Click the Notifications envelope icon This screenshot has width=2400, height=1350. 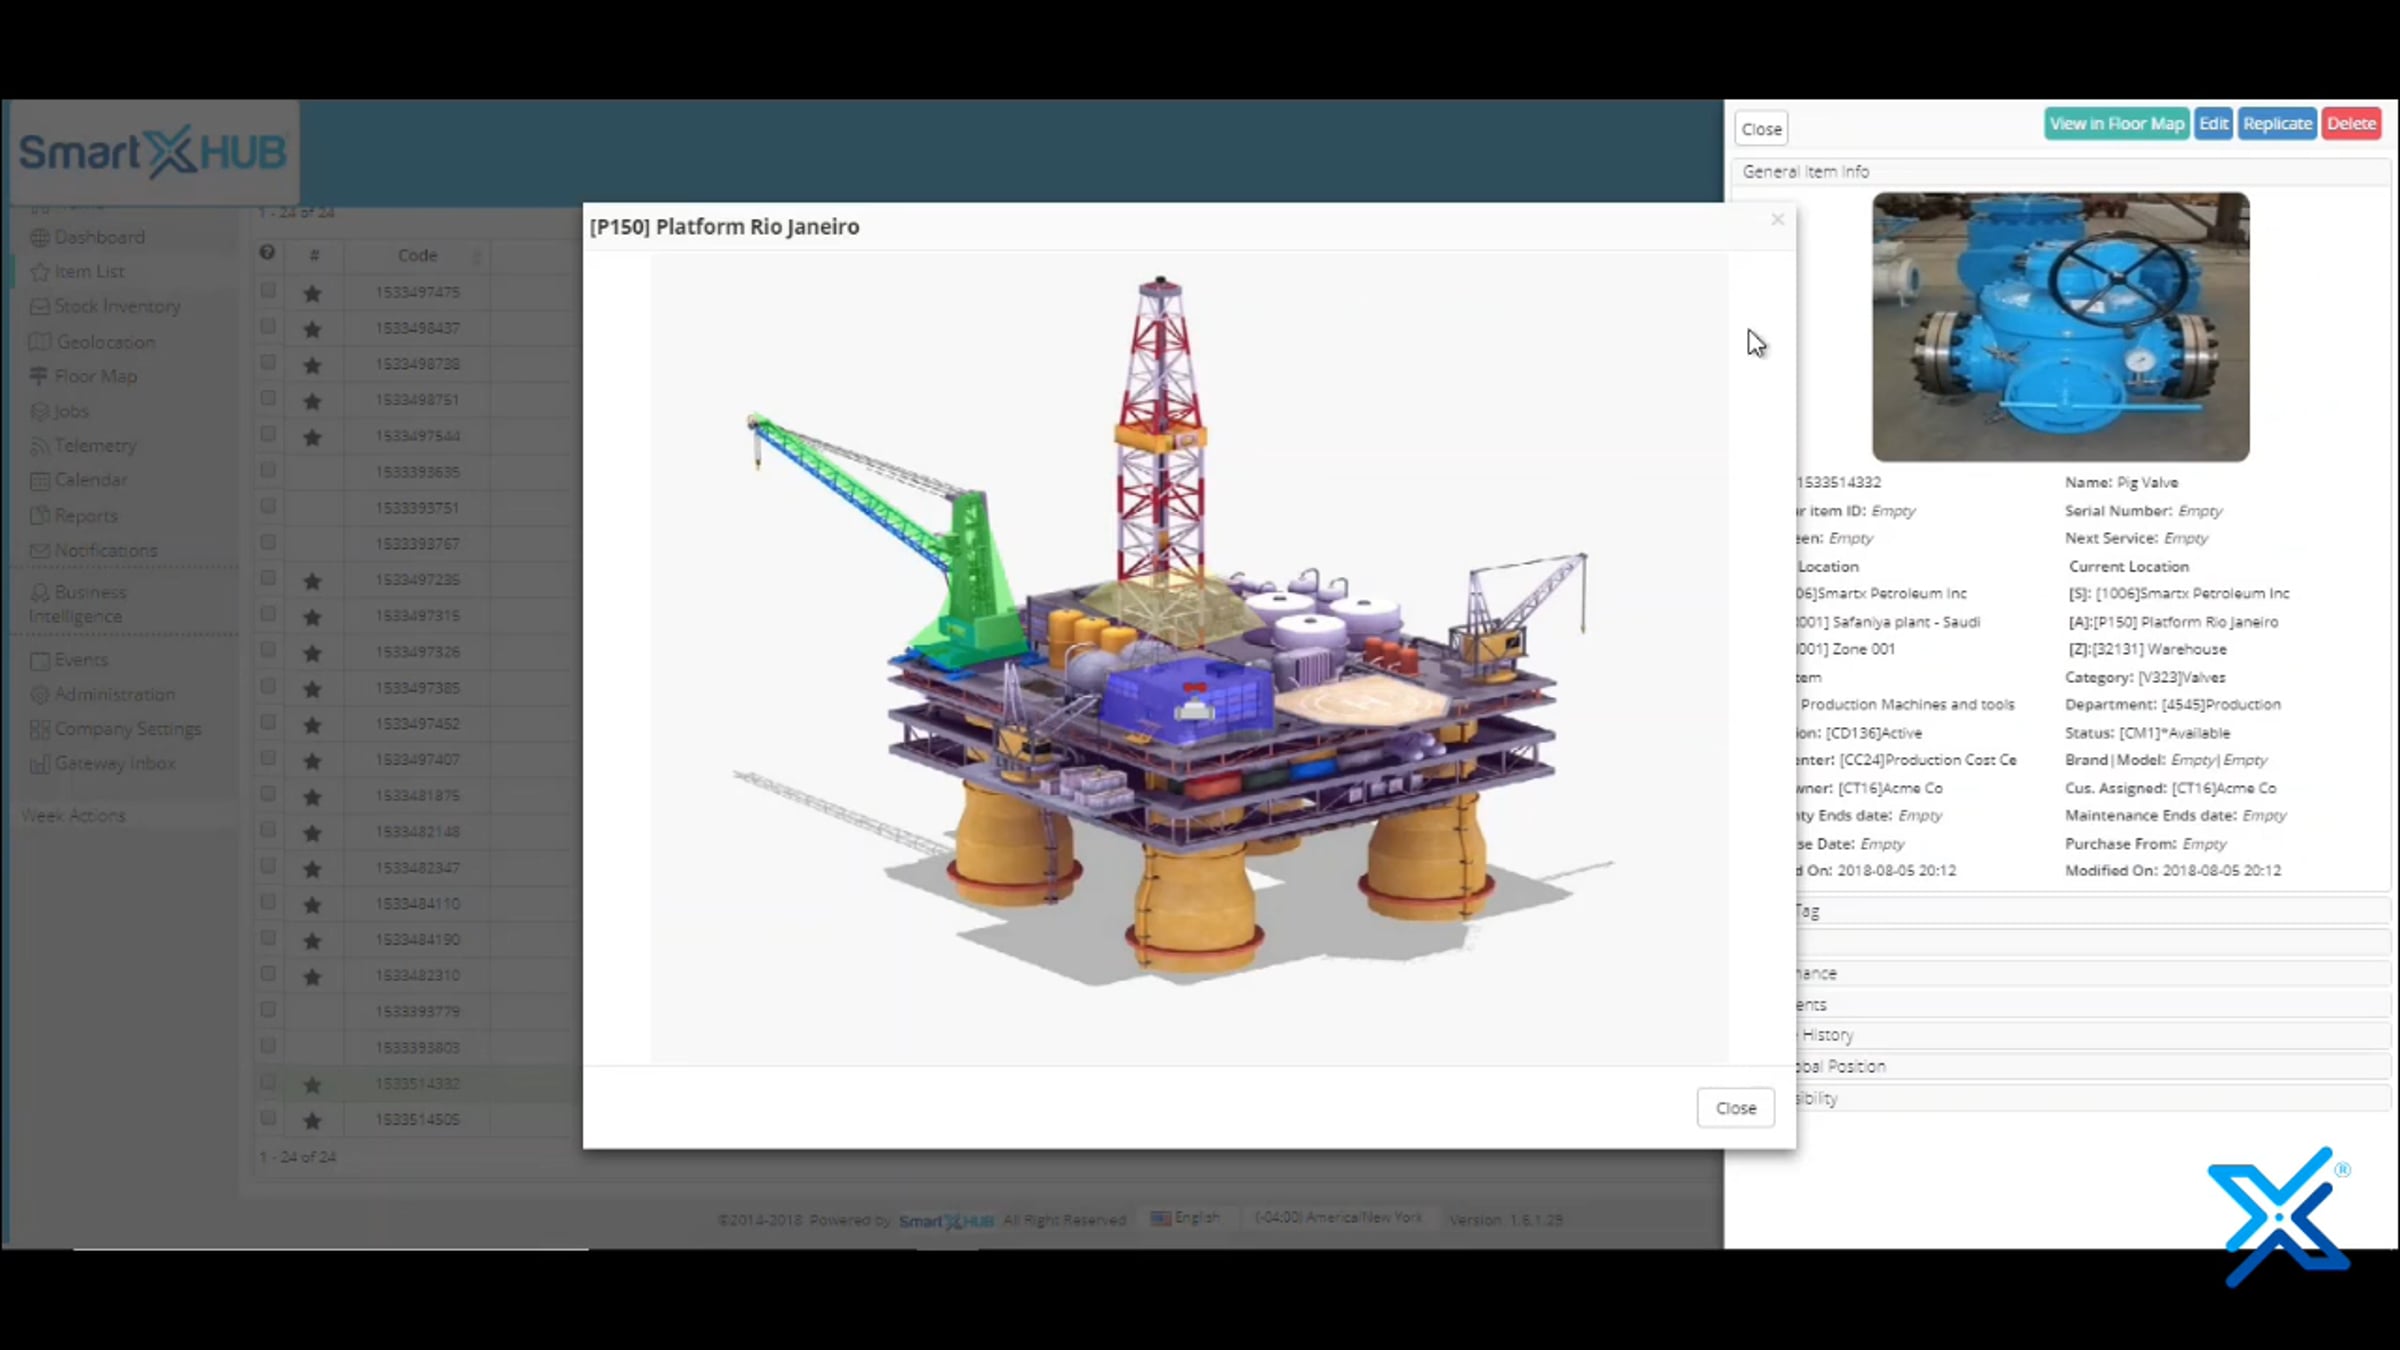click(x=39, y=551)
